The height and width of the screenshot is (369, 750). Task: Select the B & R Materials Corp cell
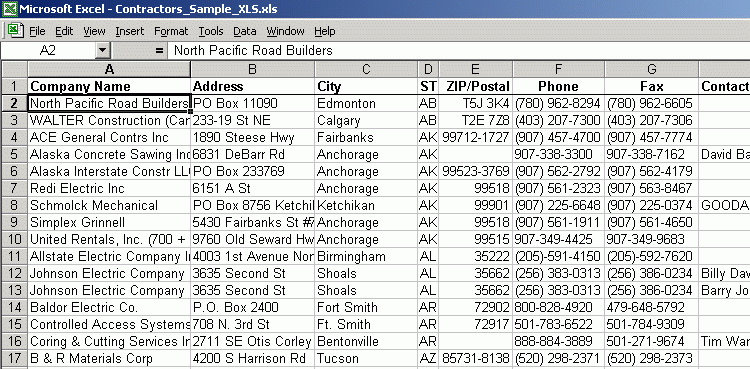coord(109,358)
